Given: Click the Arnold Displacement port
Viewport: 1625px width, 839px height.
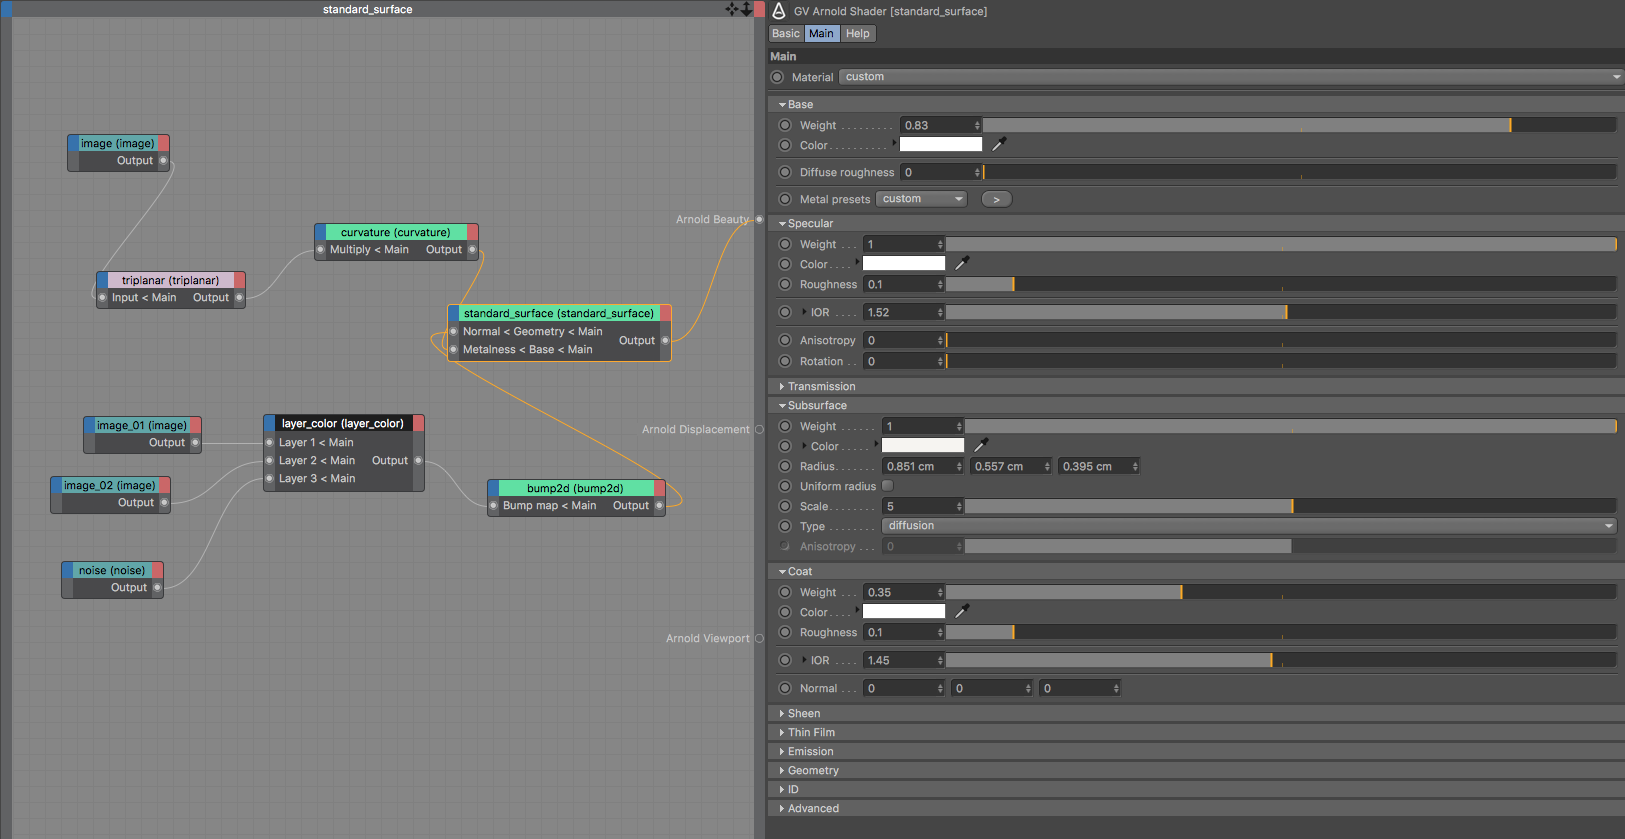Looking at the screenshot, I should [759, 429].
